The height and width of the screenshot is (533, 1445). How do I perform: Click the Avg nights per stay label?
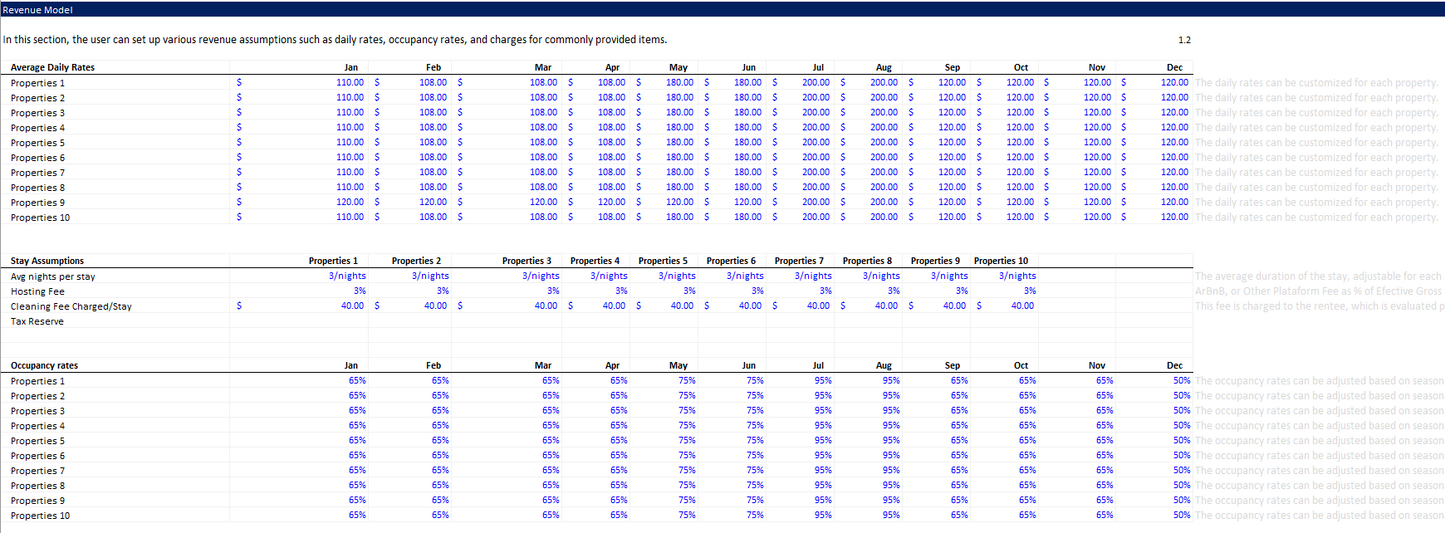coord(53,276)
